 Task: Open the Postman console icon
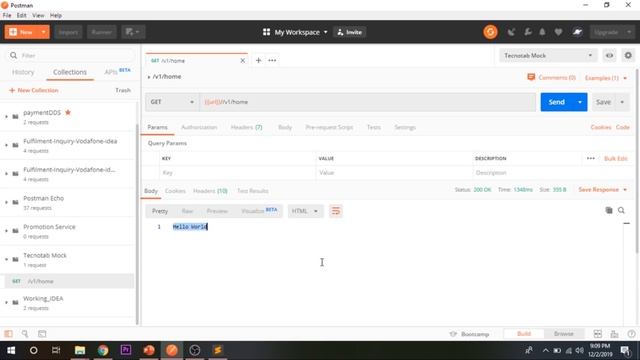(42, 334)
